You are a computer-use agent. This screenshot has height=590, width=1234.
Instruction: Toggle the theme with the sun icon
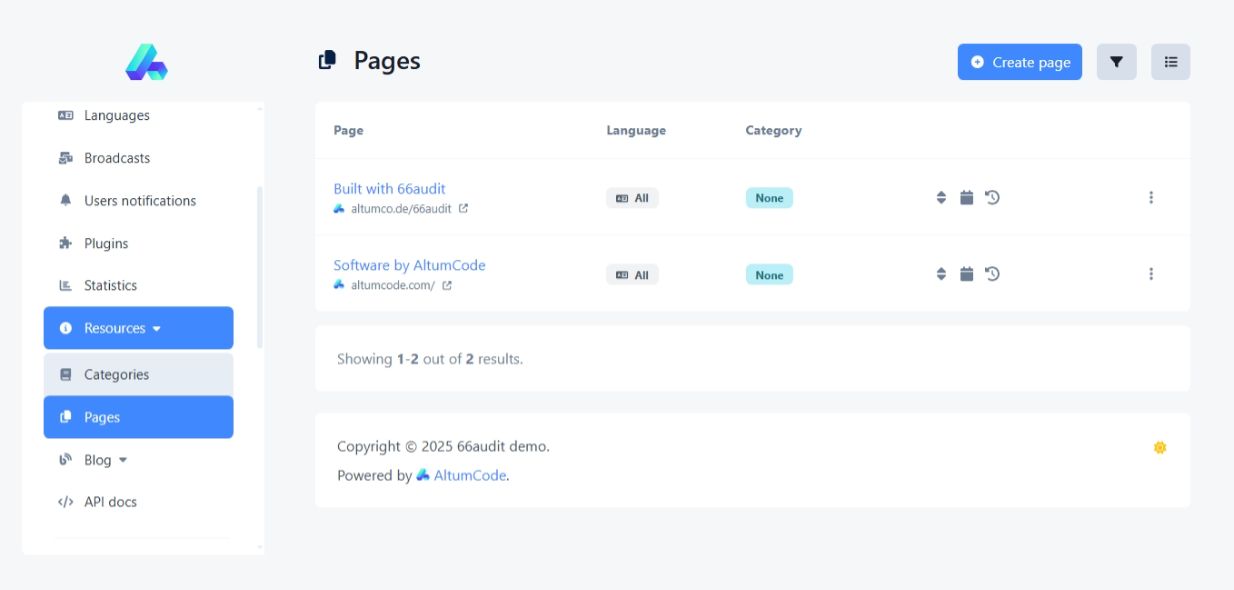(x=1160, y=448)
